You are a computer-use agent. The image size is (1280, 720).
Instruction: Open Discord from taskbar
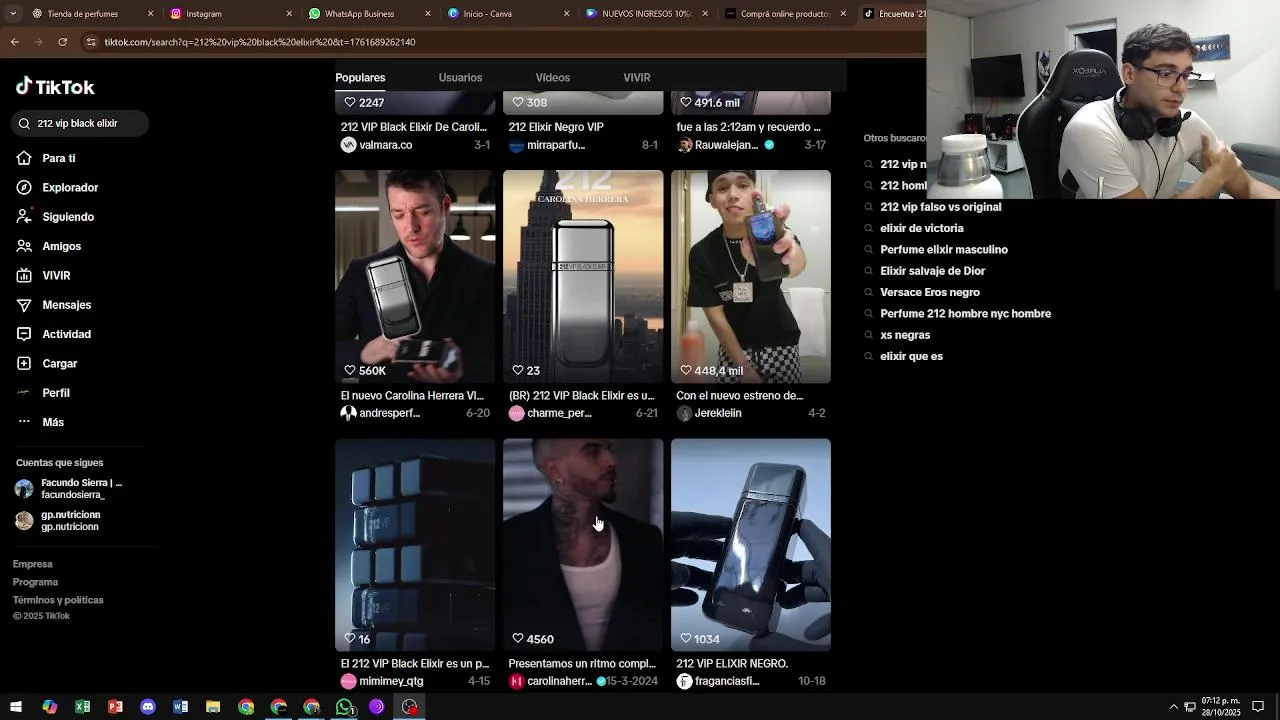(x=148, y=707)
